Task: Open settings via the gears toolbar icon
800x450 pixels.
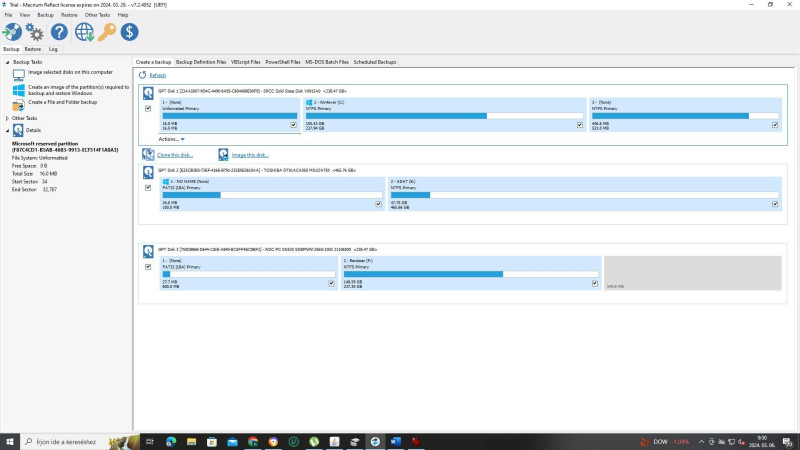Action: [35, 32]
